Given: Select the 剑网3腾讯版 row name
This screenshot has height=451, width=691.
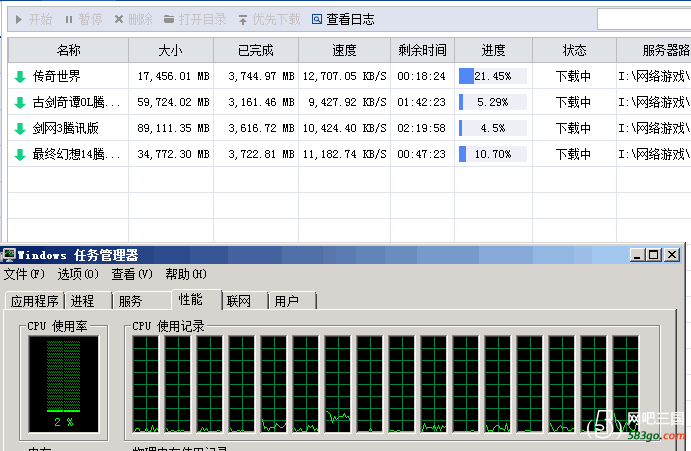Looking at the screenshot, I should (65, 128).
